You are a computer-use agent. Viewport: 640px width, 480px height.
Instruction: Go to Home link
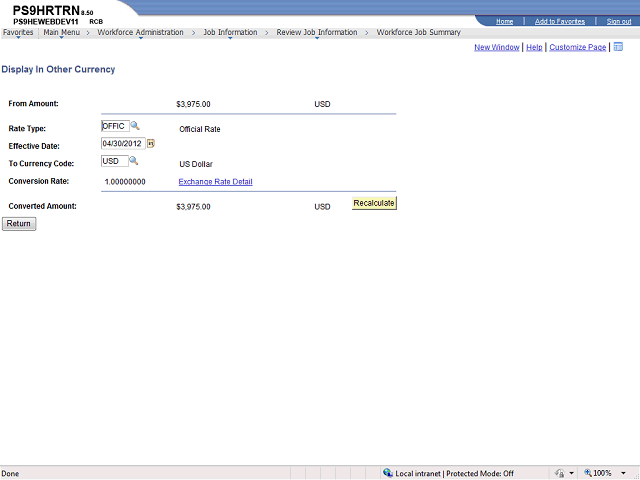pyautogui.click(x=504, y=21)
